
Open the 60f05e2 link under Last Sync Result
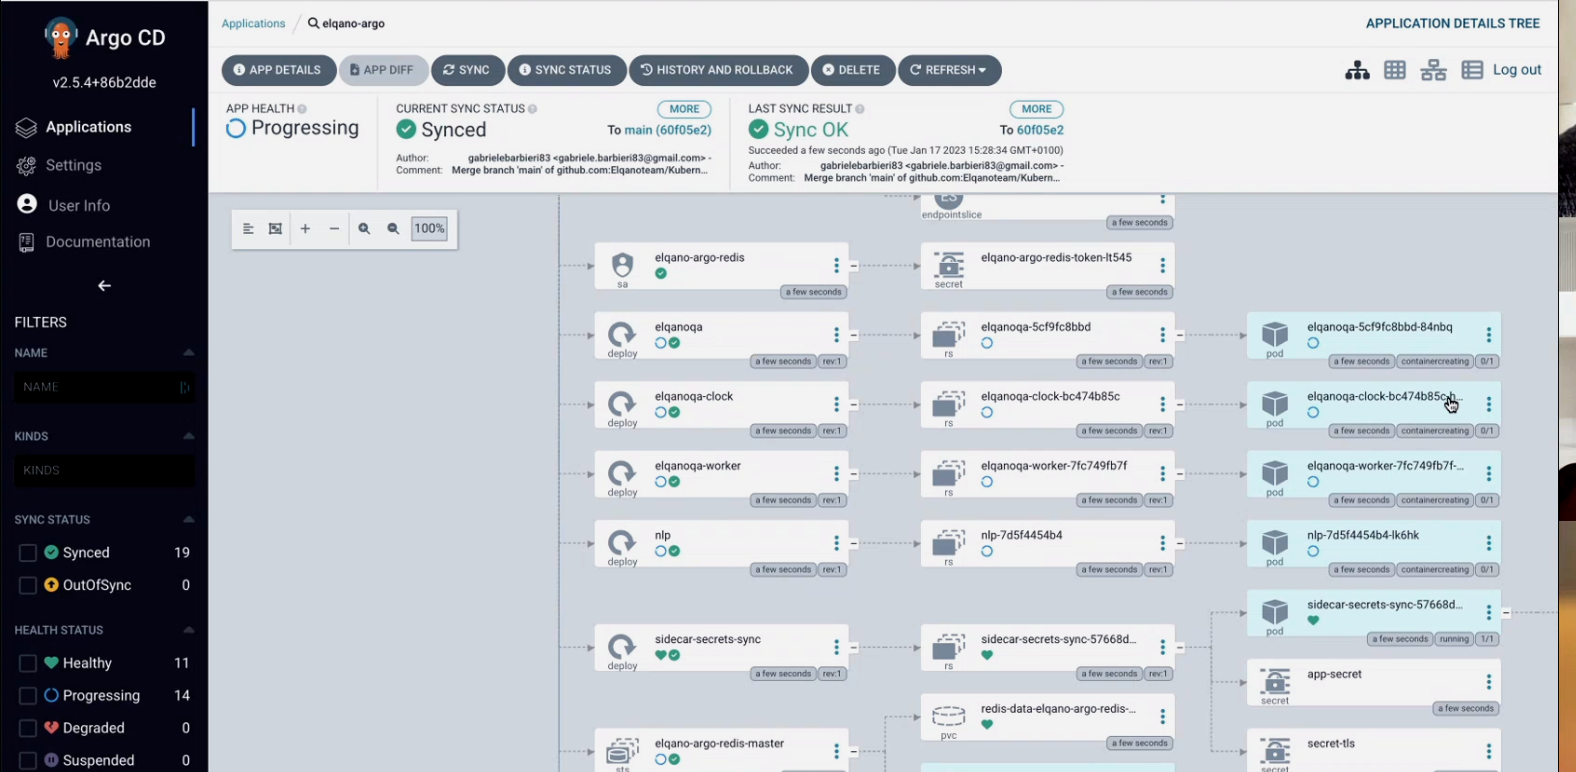click(1040, 130)
